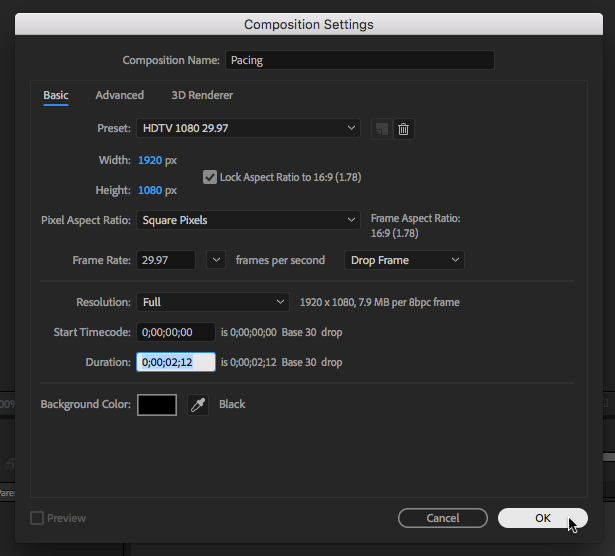This screenshot has width=615, height=556.
Task: Open the Drop Frame dropdown
Action: tap(404, 260)
